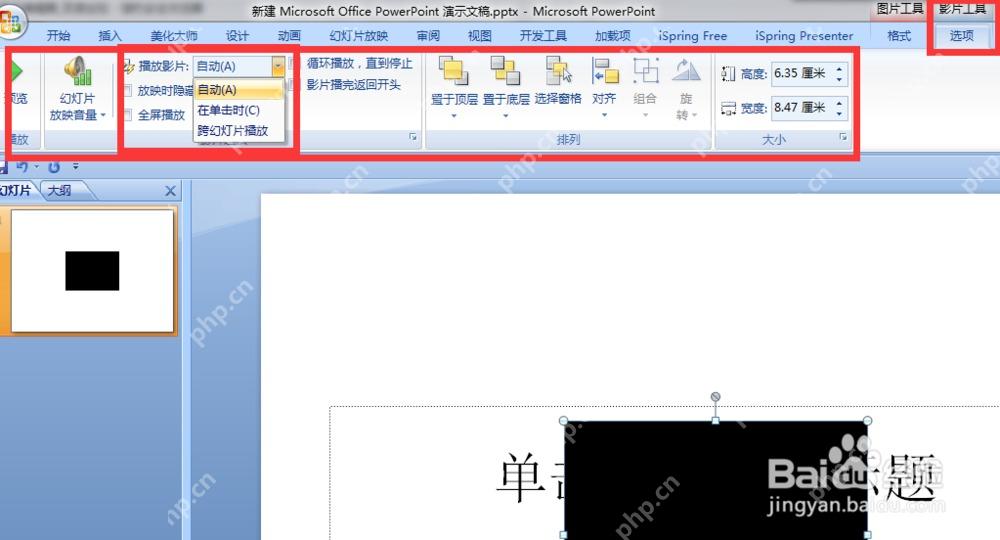Switch to the 开始 ribbon tab

(58, 36)
